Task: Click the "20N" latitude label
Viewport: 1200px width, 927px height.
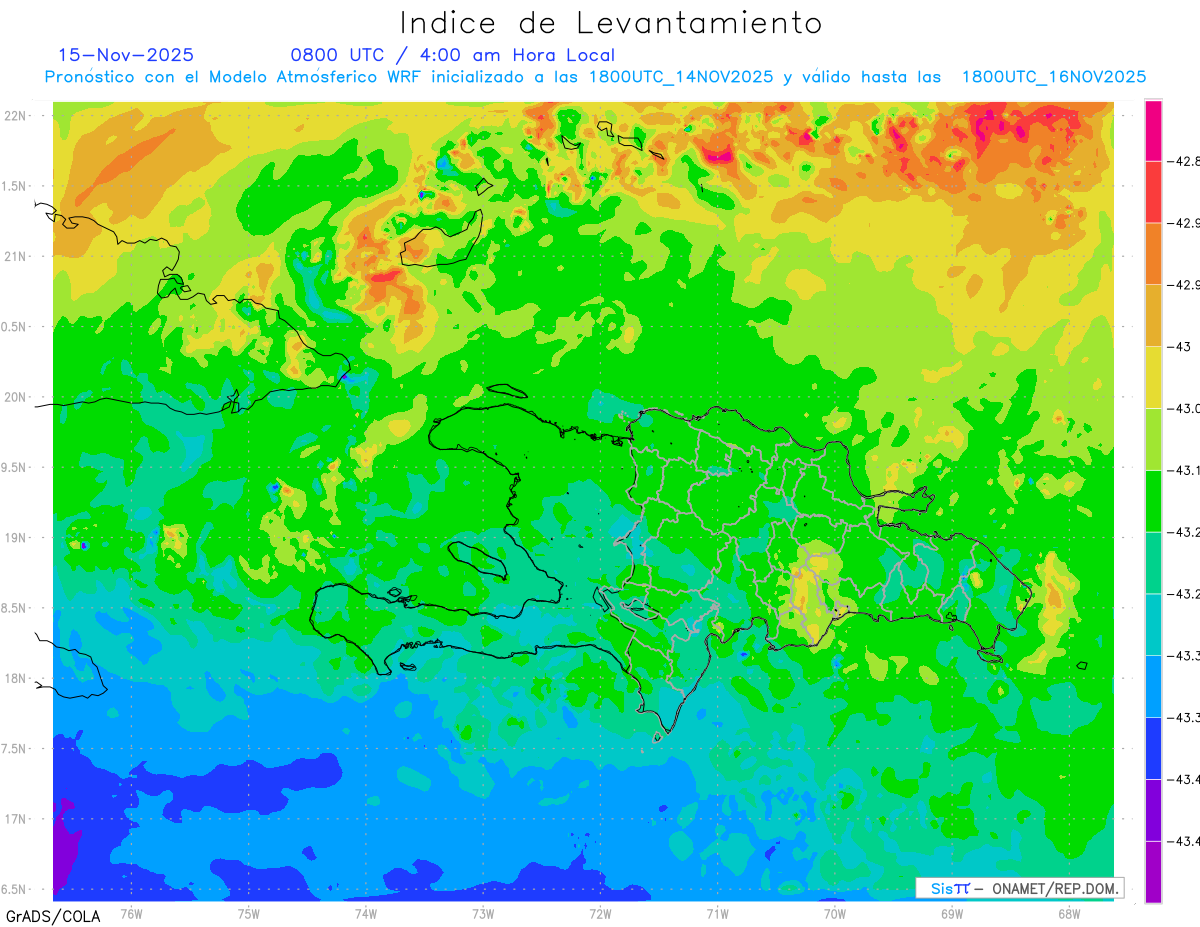Action: click(x=16, y=397)
